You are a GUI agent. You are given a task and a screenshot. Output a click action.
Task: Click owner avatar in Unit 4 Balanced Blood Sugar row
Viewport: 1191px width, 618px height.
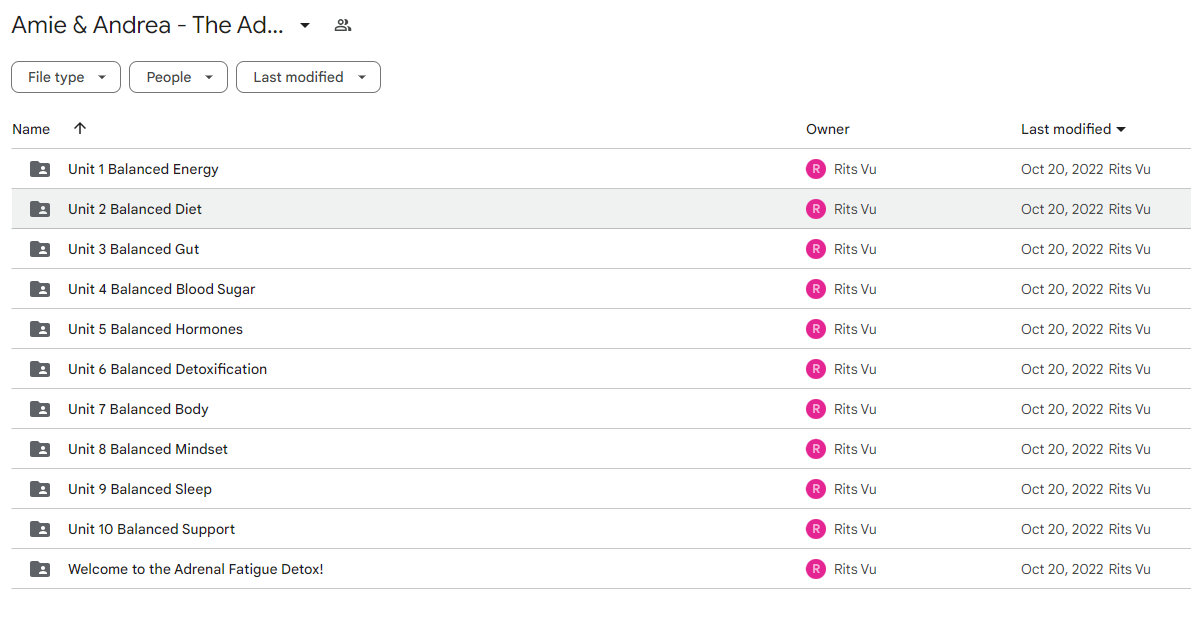(x=816, y=289)
